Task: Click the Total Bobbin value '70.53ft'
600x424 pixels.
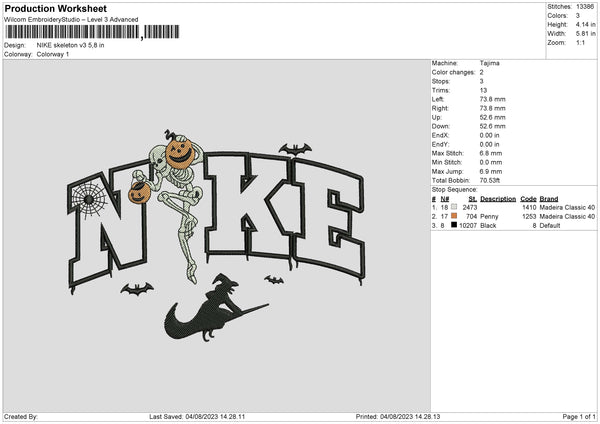Action: click(x=490, y=181)
